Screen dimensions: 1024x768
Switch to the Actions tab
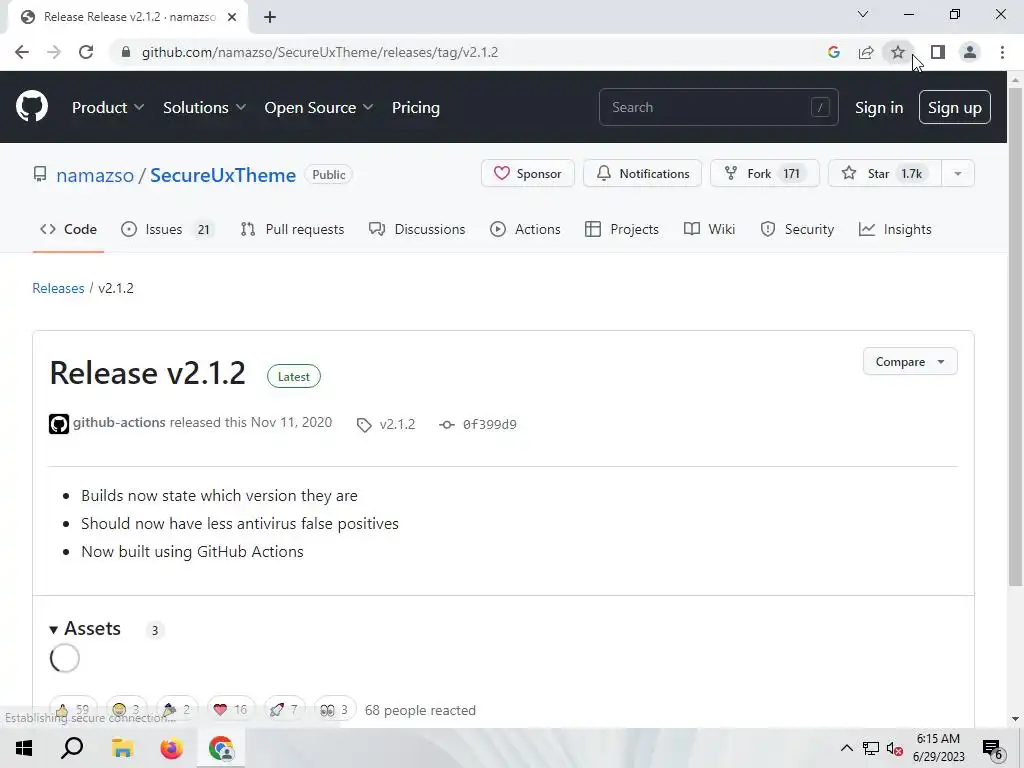[525, 229]
